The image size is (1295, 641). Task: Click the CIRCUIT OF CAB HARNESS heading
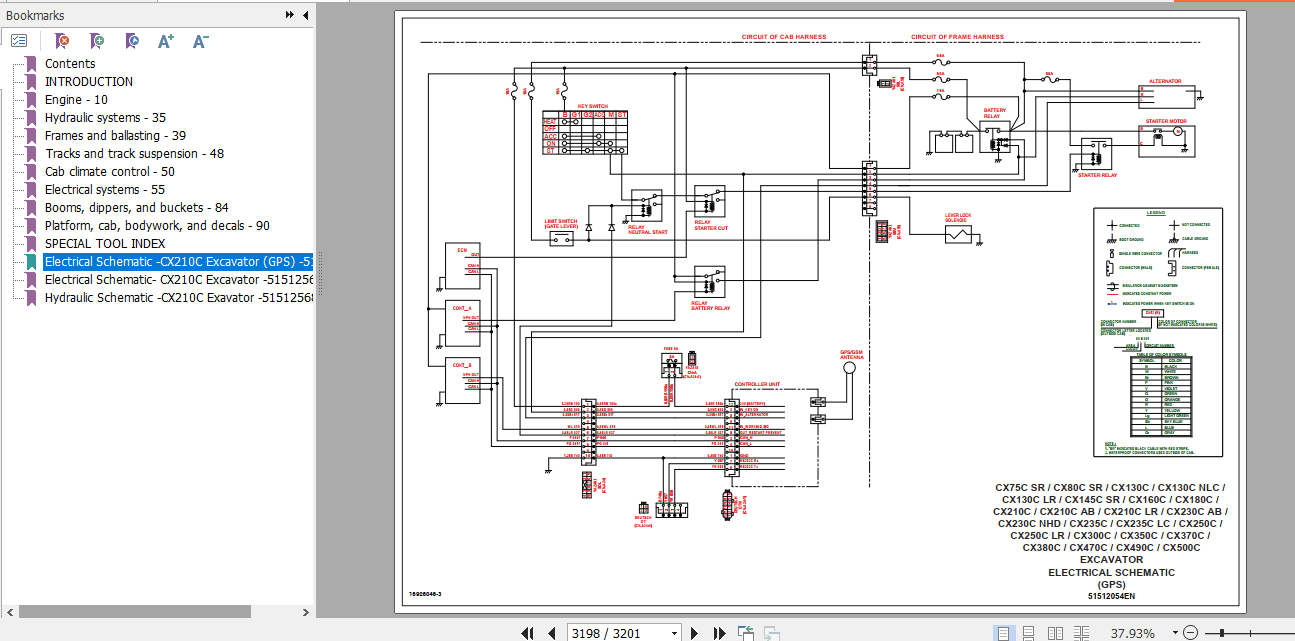[x=784, y=37]
